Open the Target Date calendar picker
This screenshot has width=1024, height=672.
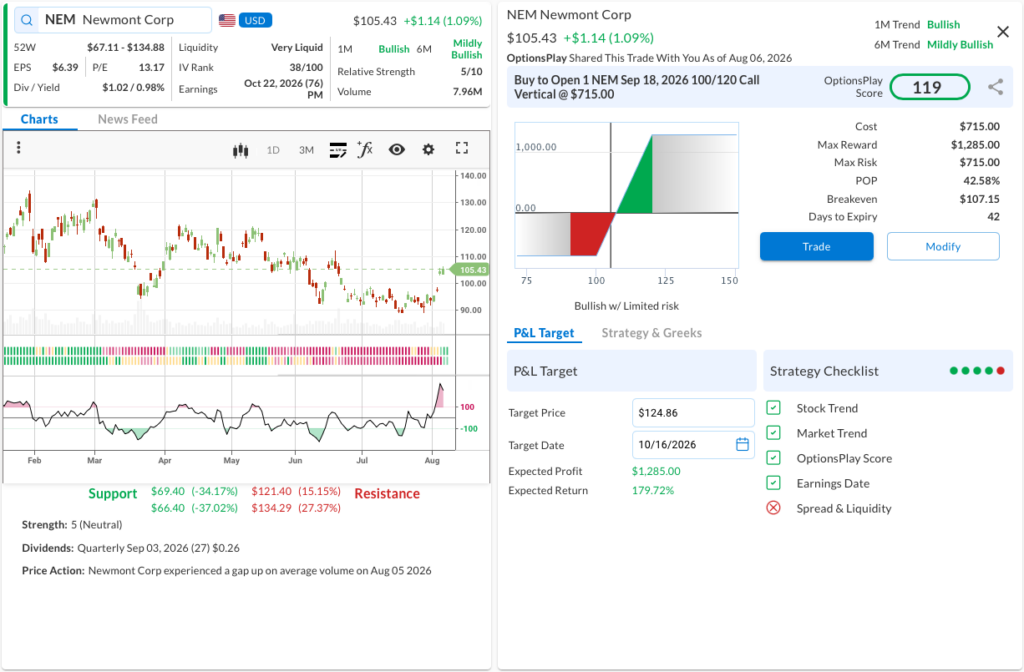(743, 444)
